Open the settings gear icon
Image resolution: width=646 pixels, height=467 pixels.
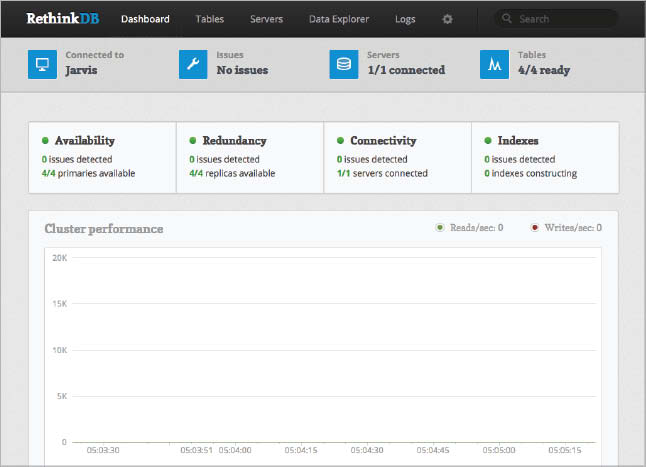click(447, 19)
